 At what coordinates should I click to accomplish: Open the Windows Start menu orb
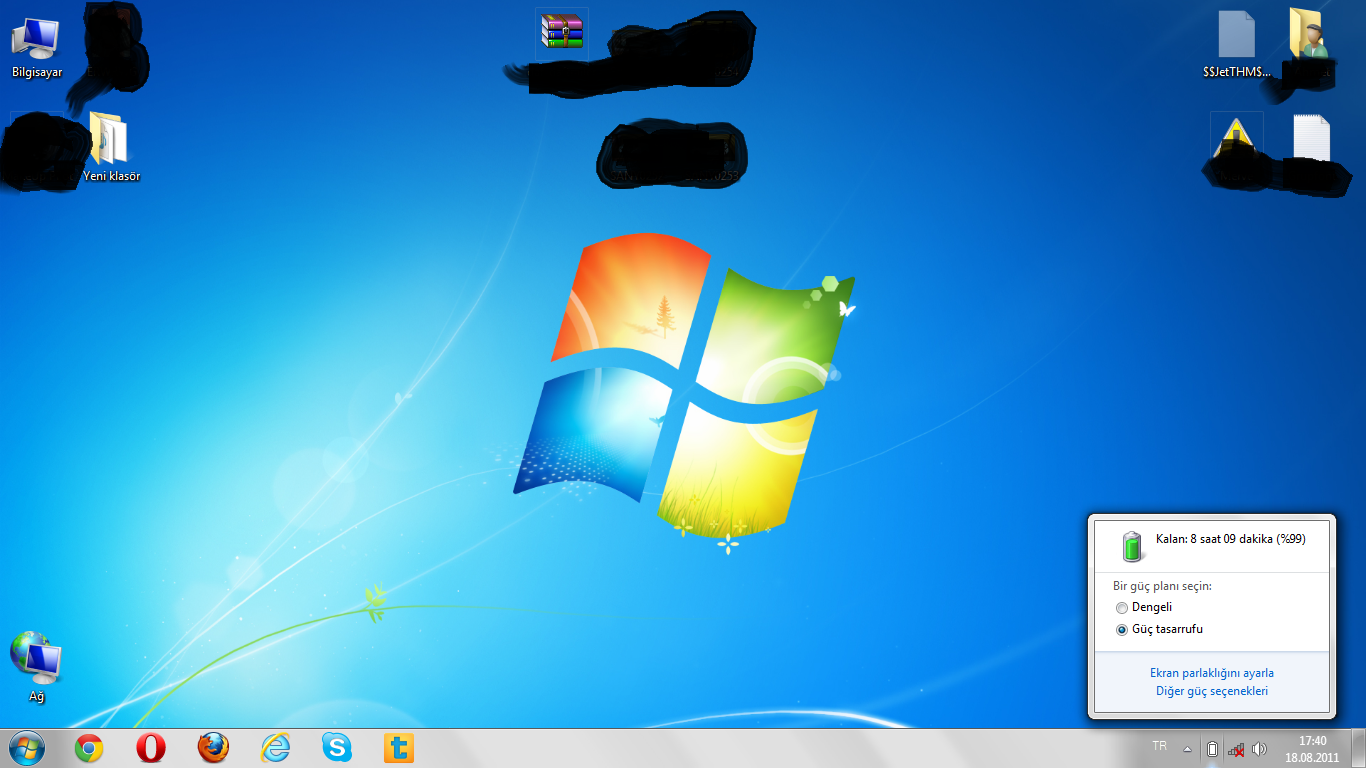[26, 747]
